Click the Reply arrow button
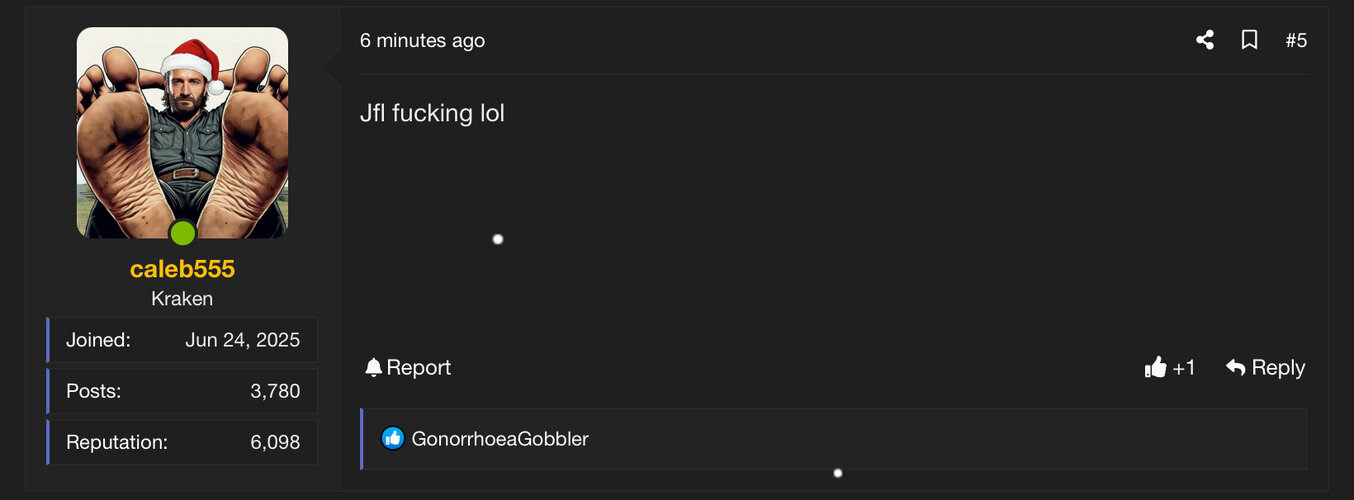1354x500 pixels. coord(1236,367)
